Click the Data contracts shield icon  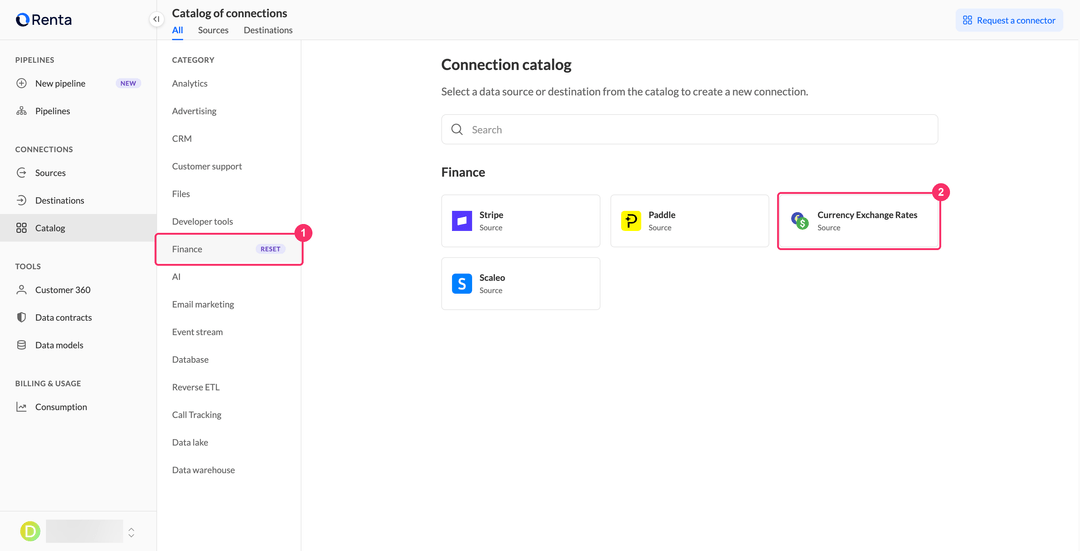click(x=21, y=318)
